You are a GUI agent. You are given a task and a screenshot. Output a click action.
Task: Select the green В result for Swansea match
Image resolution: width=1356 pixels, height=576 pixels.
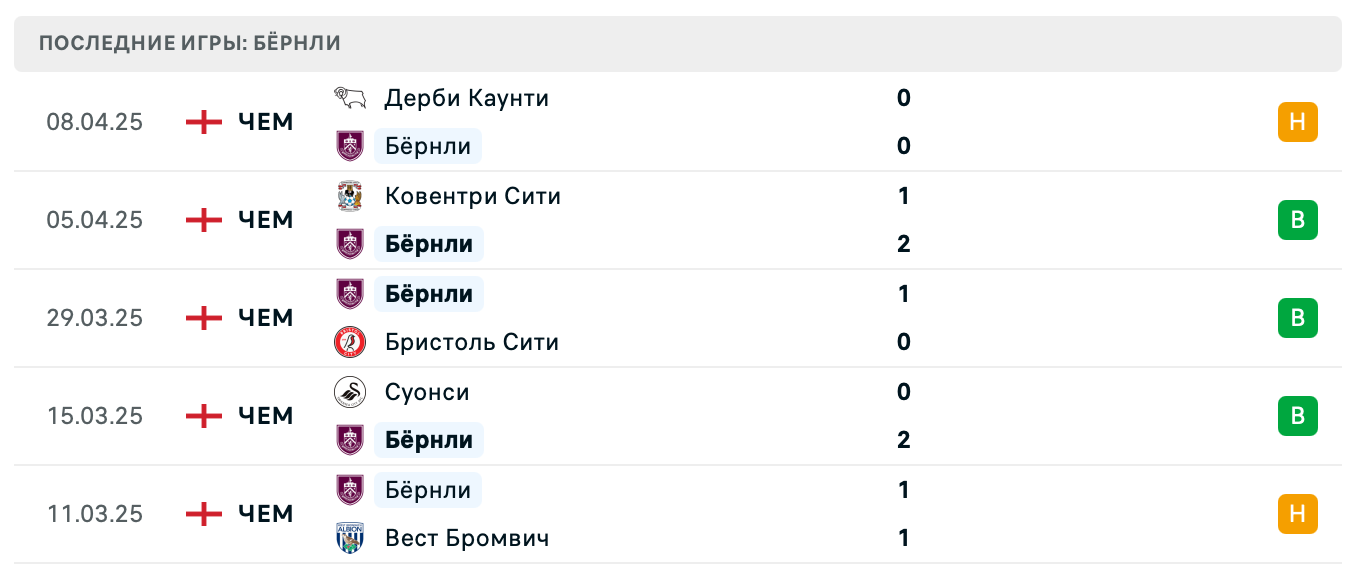pos(1298,416)
